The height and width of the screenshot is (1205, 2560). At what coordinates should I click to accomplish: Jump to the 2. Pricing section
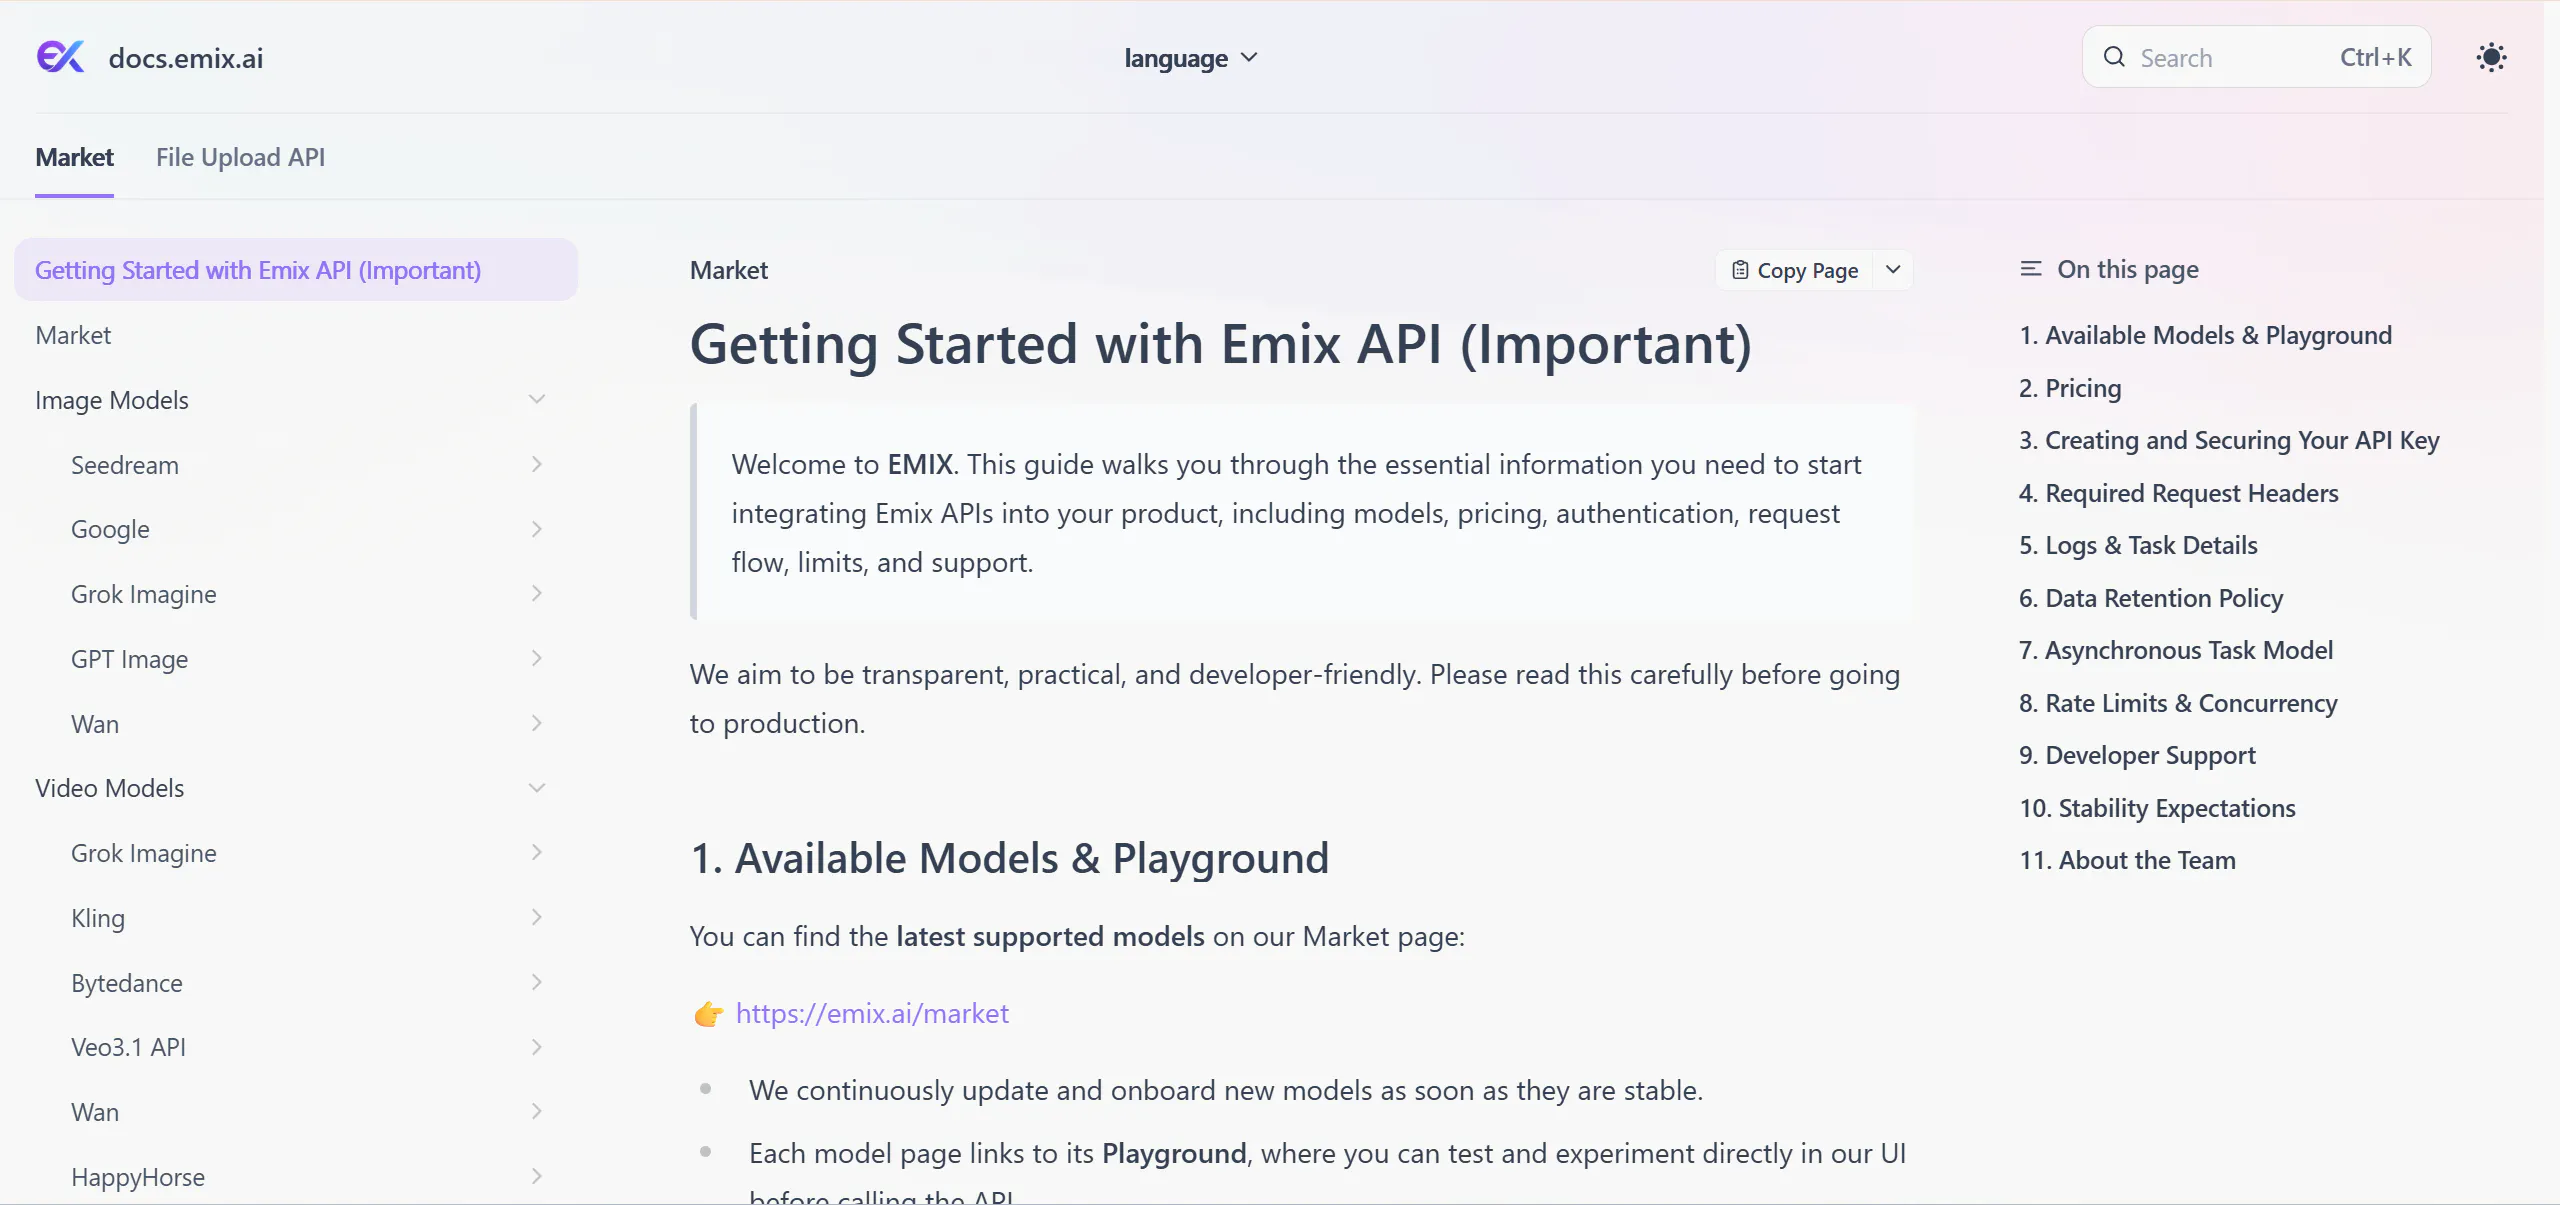pos(2070,388)
